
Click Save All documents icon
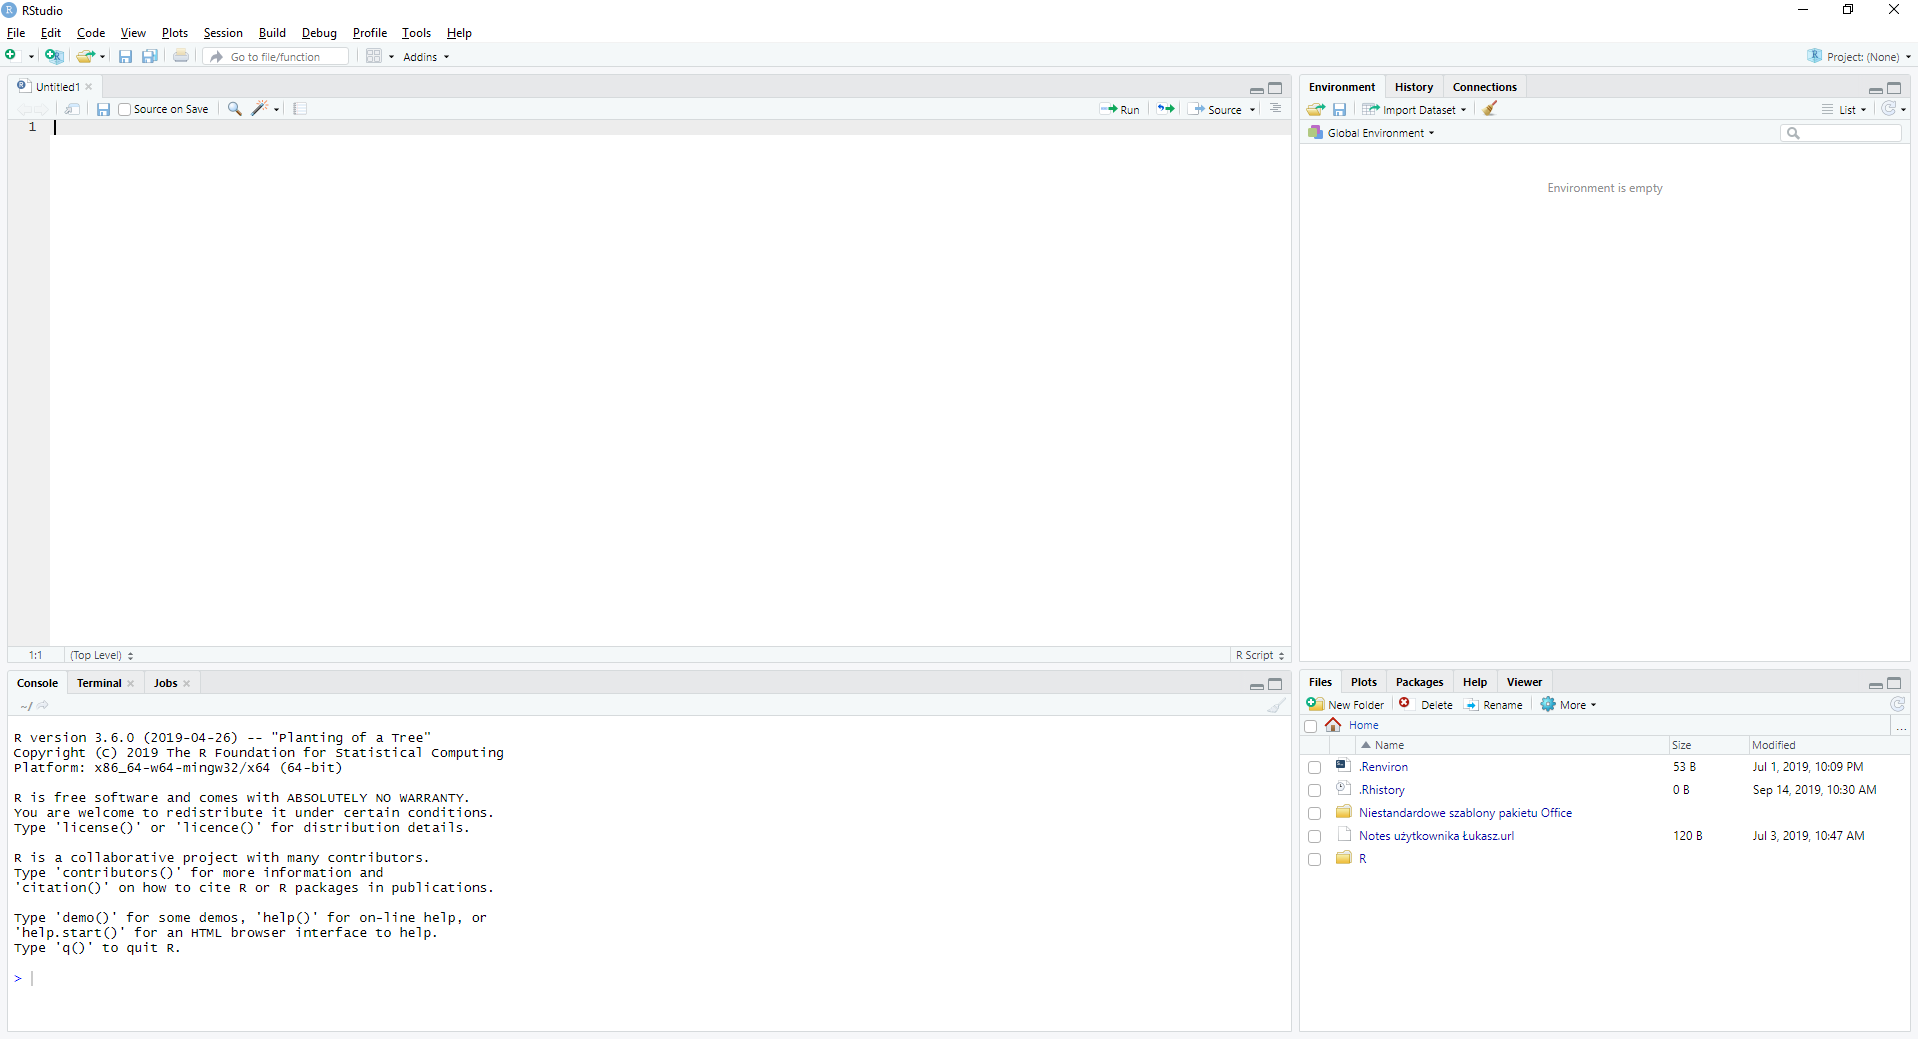pyautogui.click(x=150, y=56)
